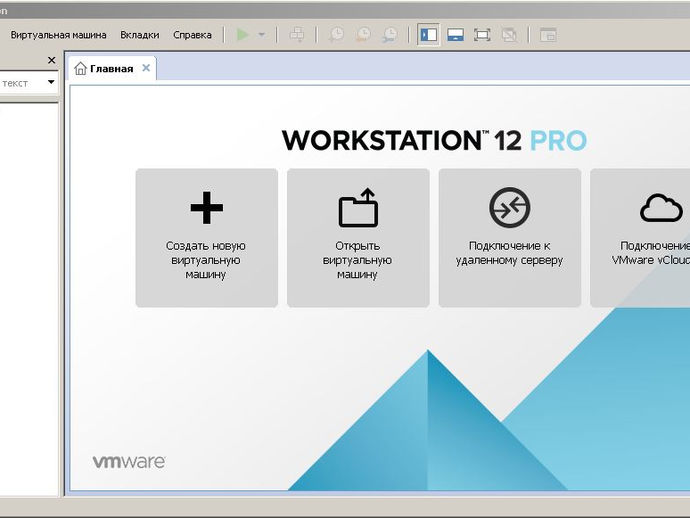The image size is (690, 518).
Task: Open the Вкладки menu
Action: point(139,35)
